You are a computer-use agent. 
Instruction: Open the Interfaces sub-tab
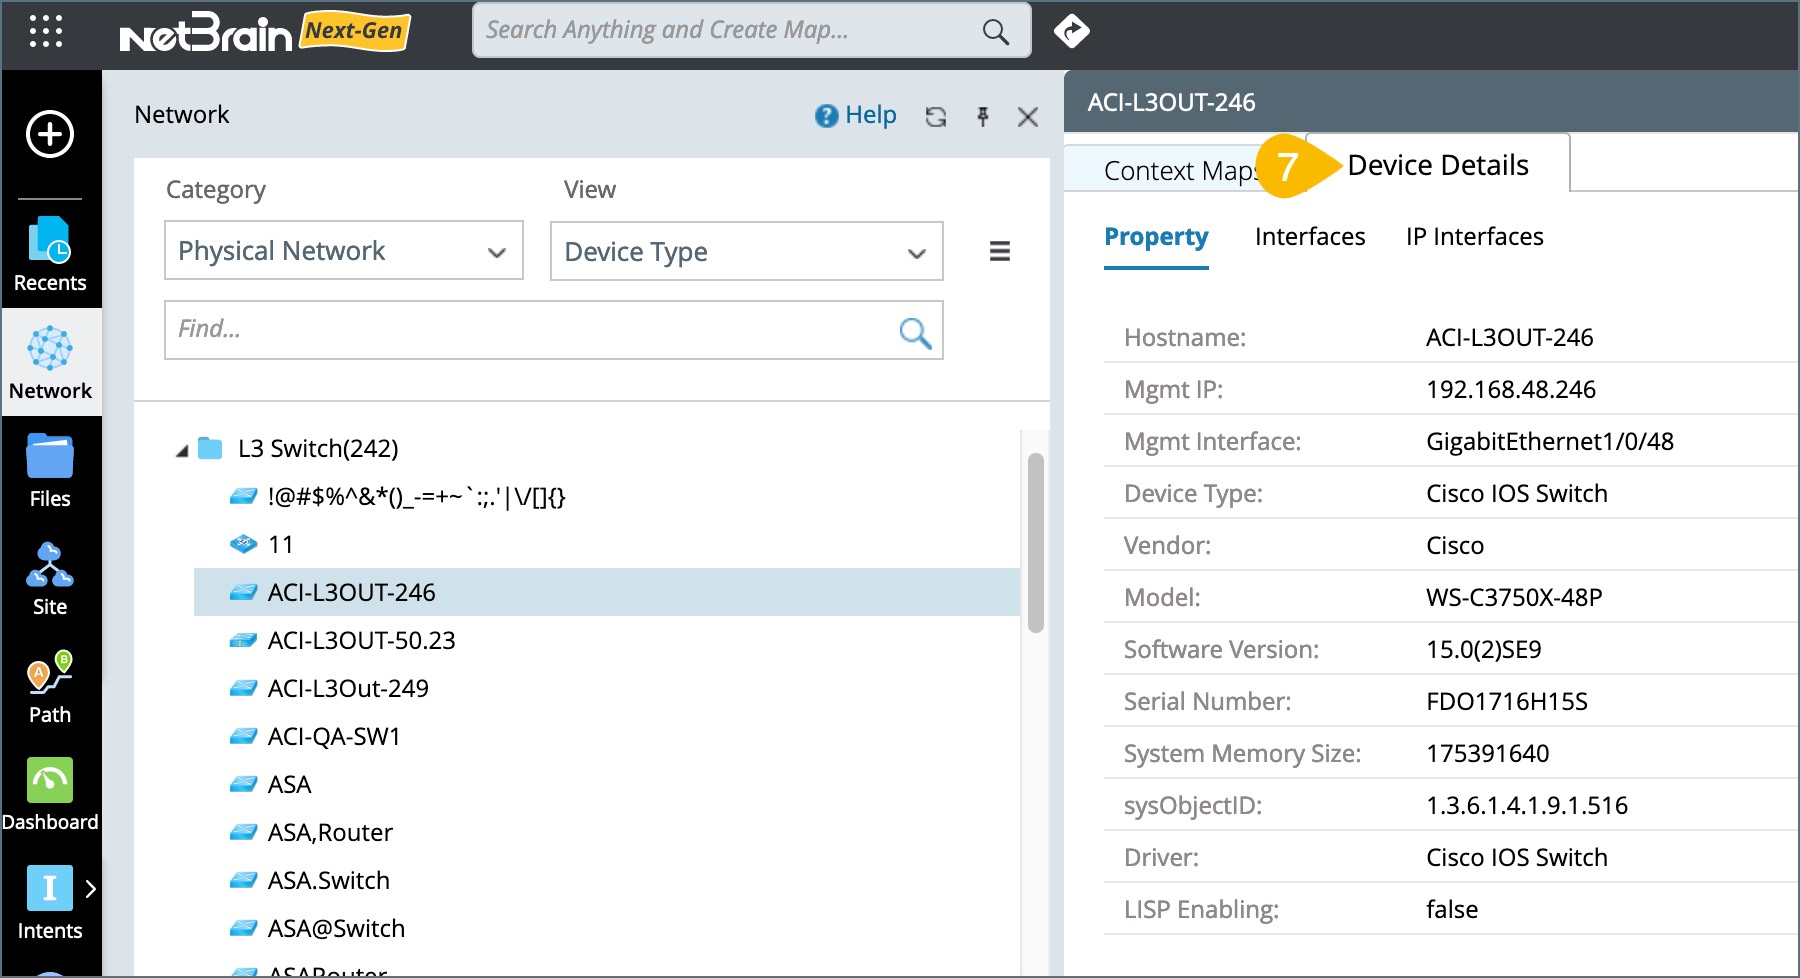point(1310,237)
